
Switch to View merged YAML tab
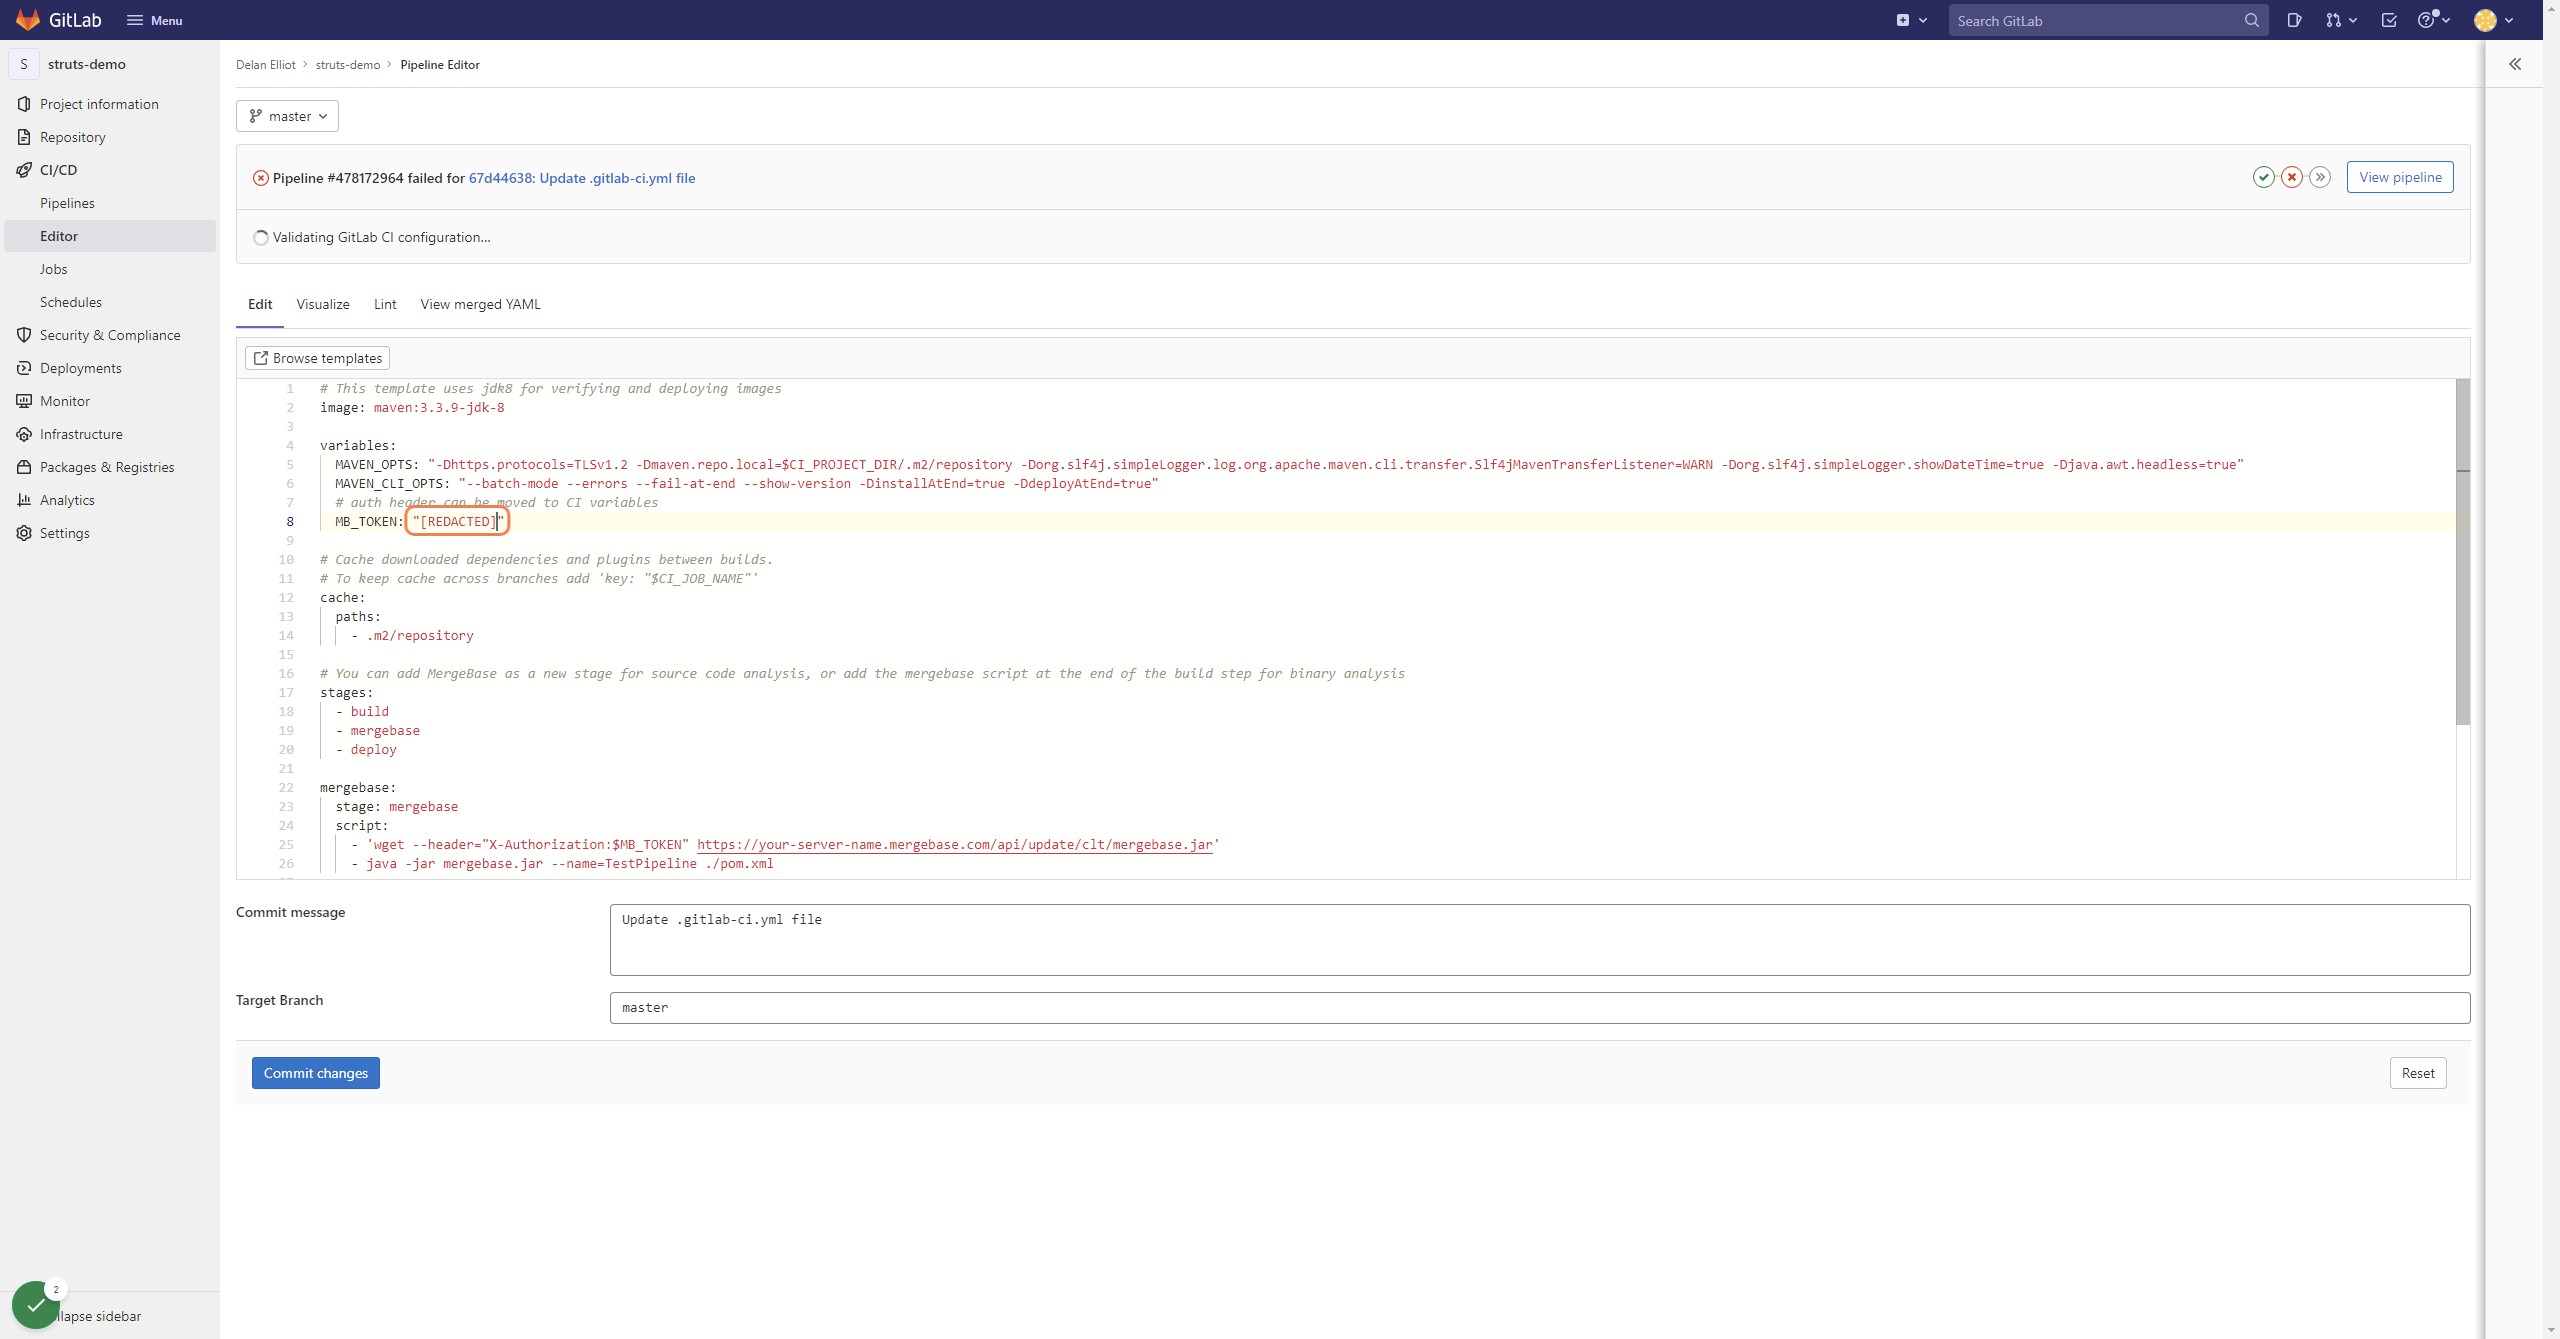click(x=480, y=304)
